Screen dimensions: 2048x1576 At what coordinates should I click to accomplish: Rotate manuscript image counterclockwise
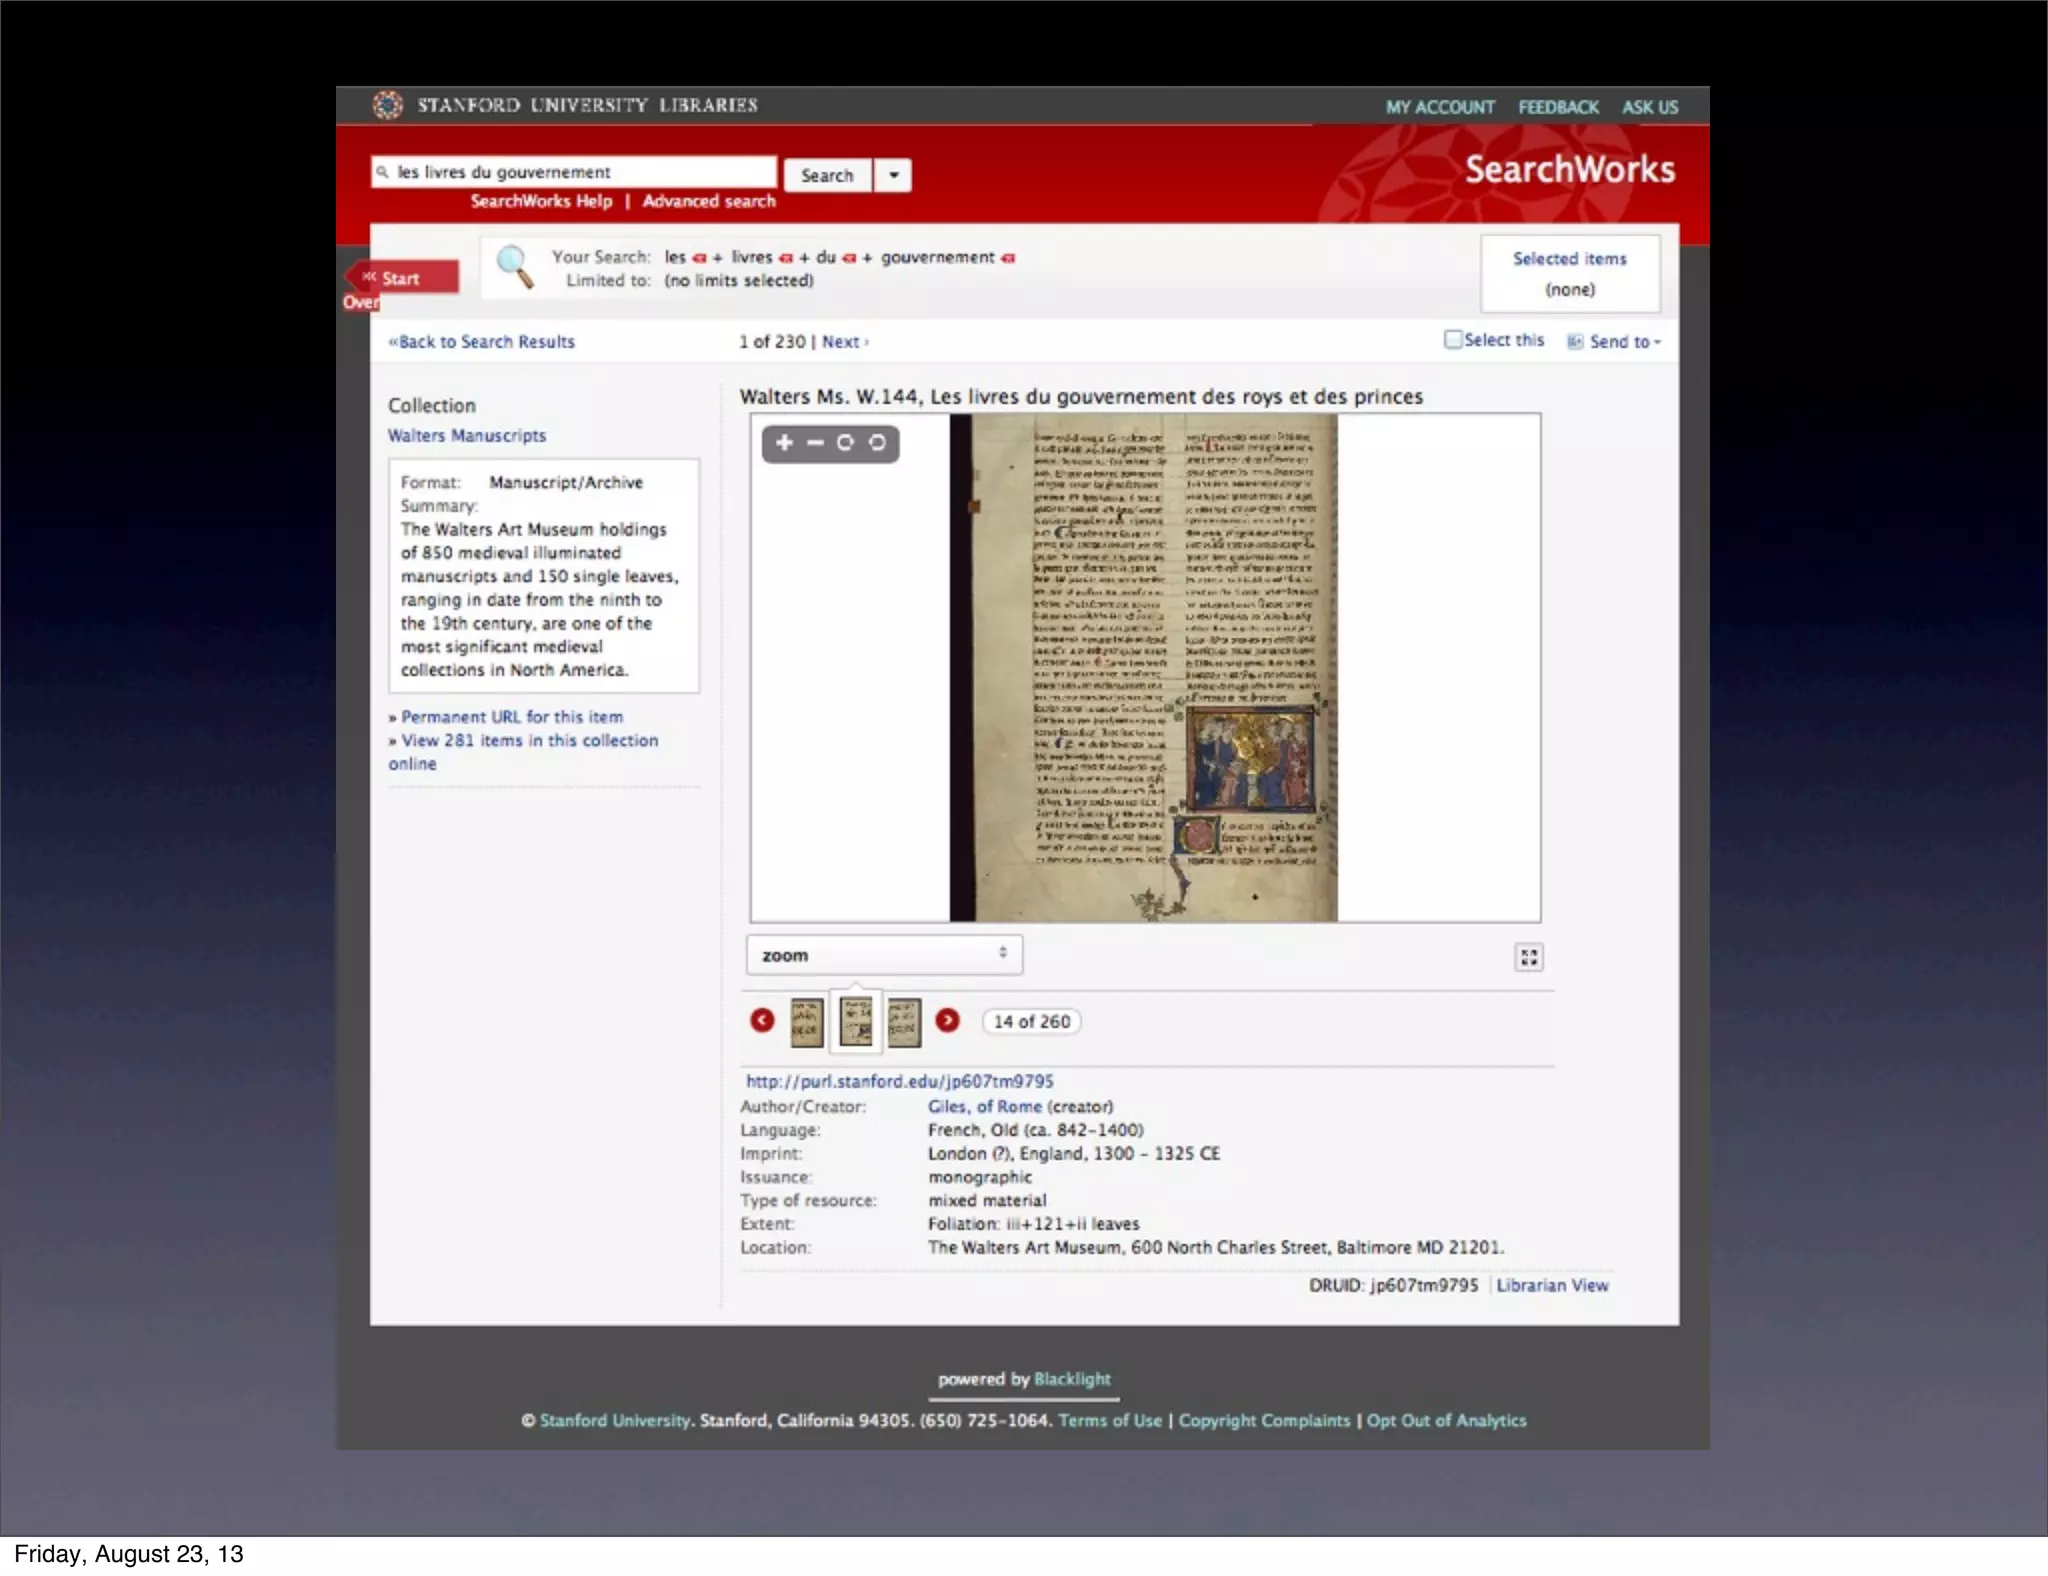(x=877, y=443)
